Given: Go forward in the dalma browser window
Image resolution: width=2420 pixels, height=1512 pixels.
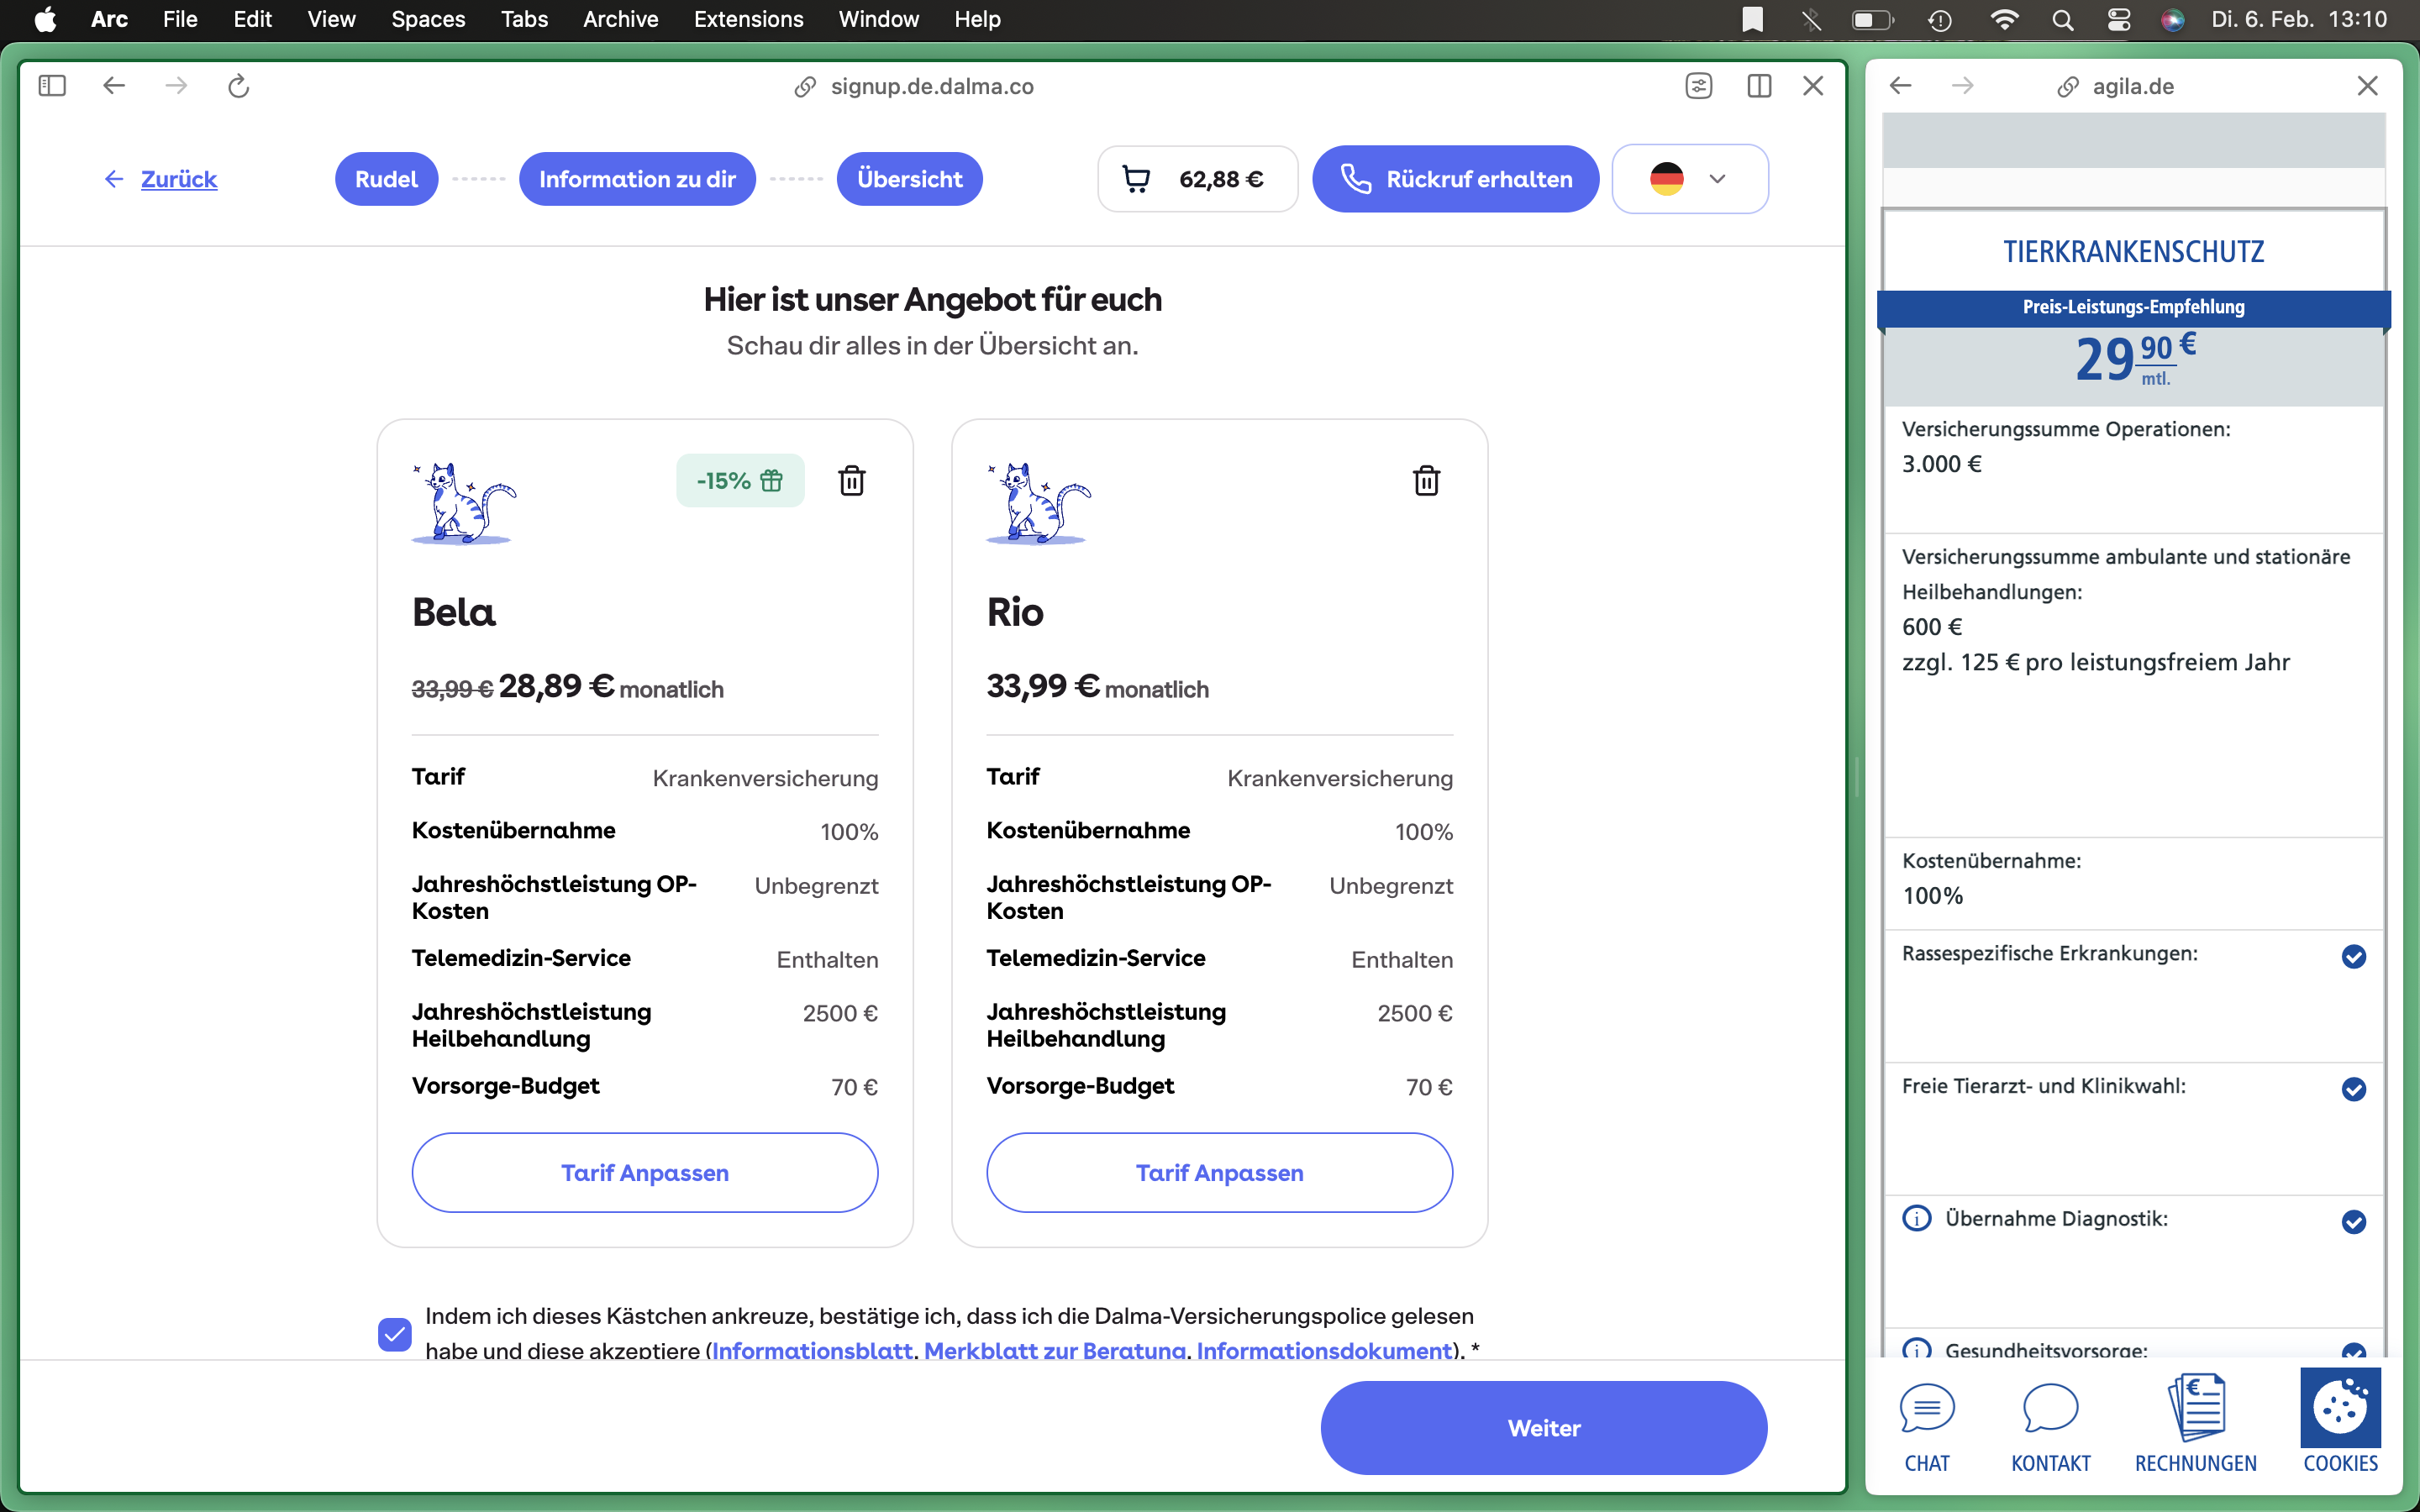Looking at the screenshot, I should tap(176, 86).
